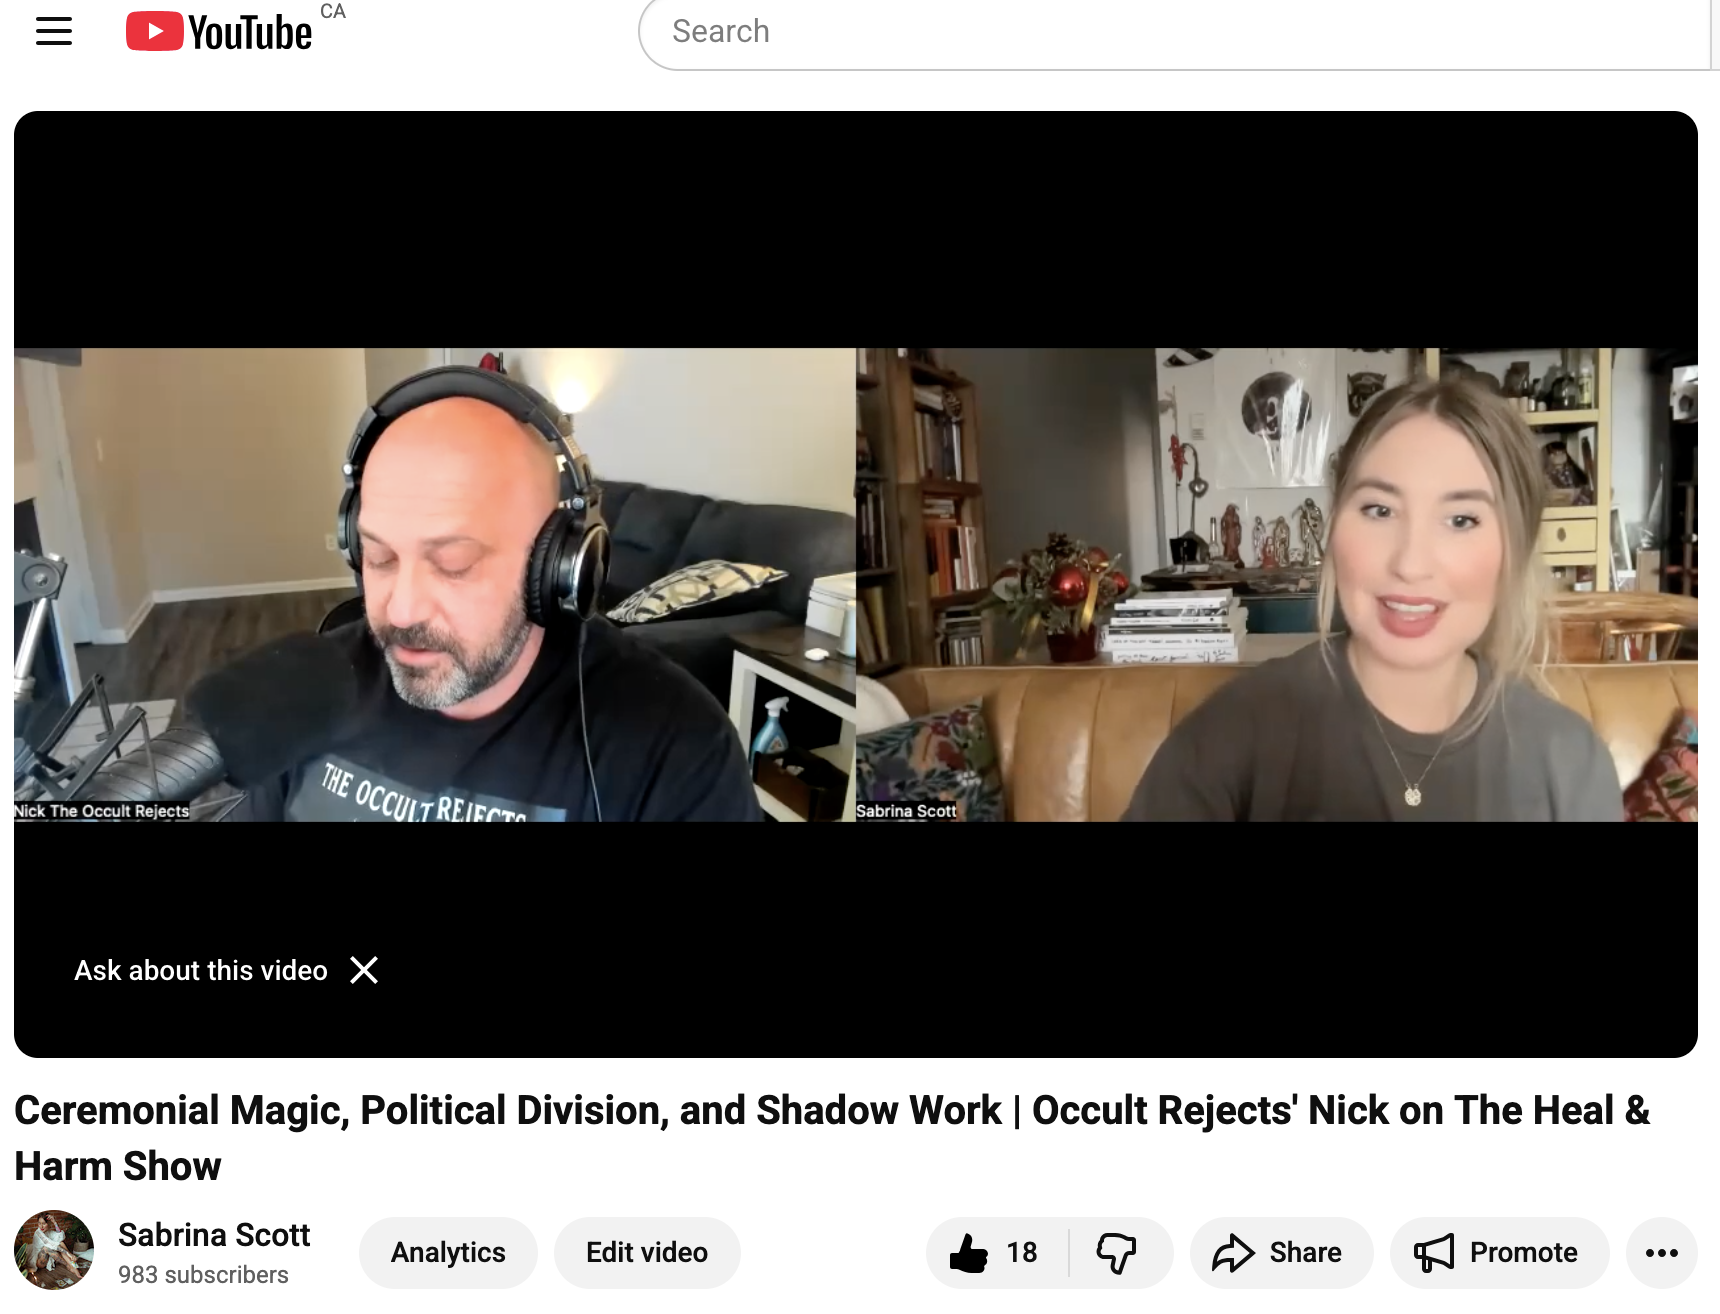Go to the homepage via the YouTube logo
Screen dimensions: 1720x1314
click(x=218, y=30)
